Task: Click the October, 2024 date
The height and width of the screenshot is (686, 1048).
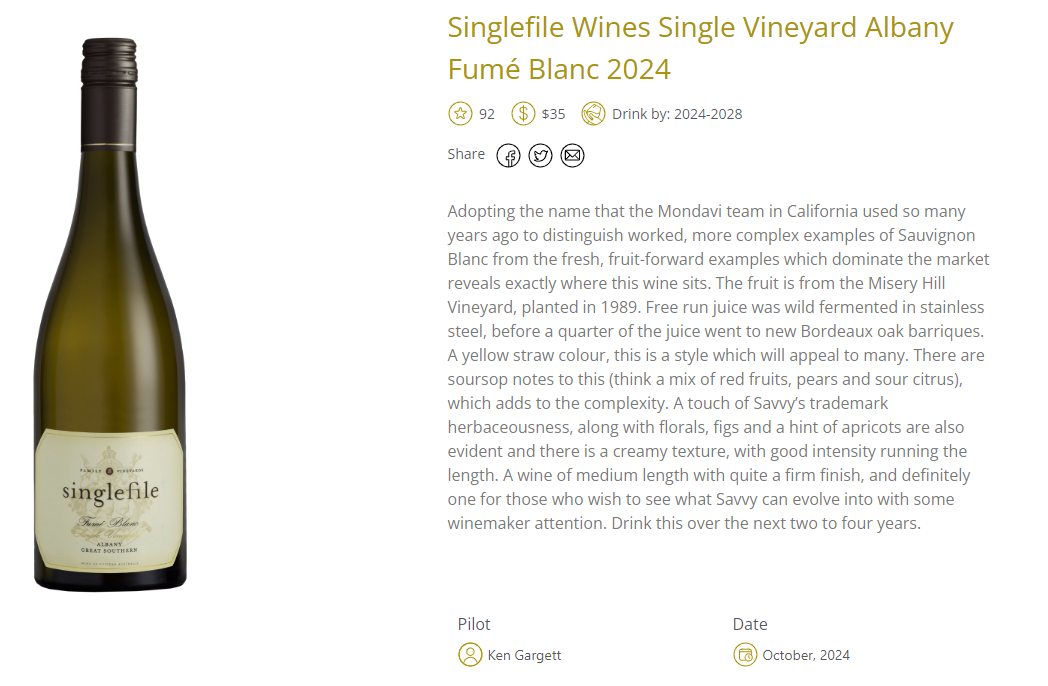Action: (806, 655)
